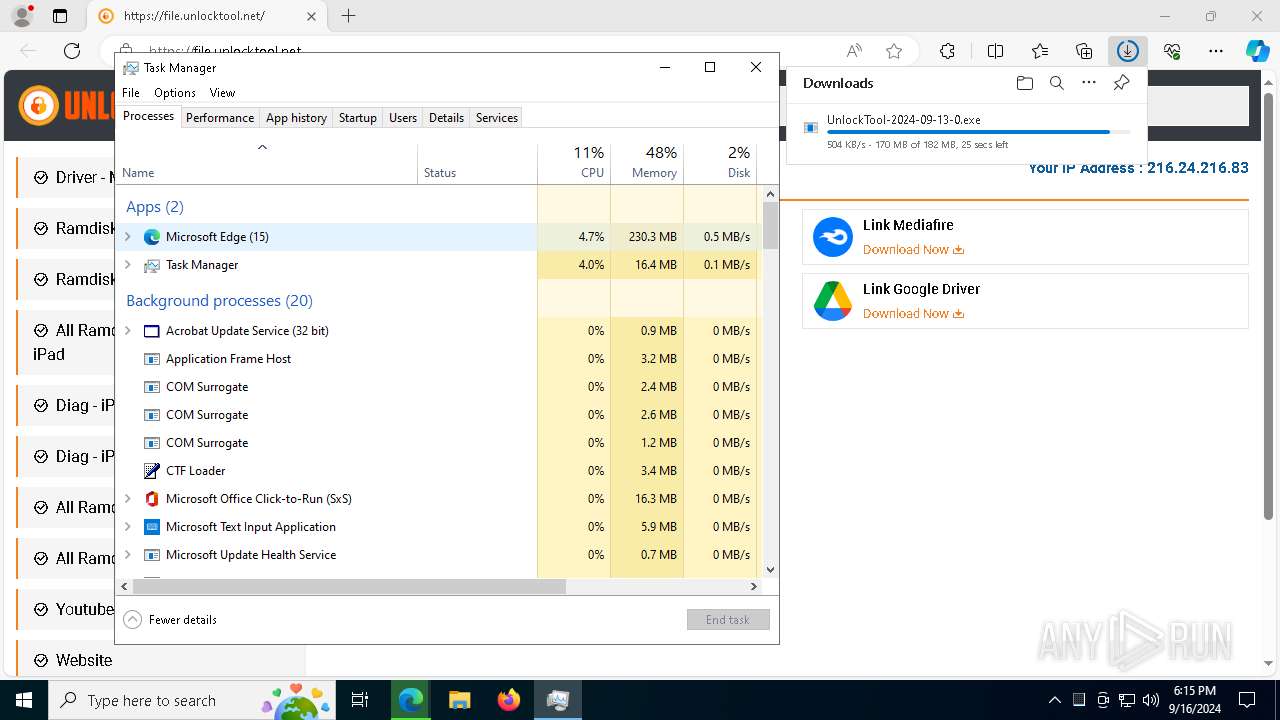The width and height of the screenshot is (1280, 720).
Task: Switch to Services tab
Action: coord(497,118)
